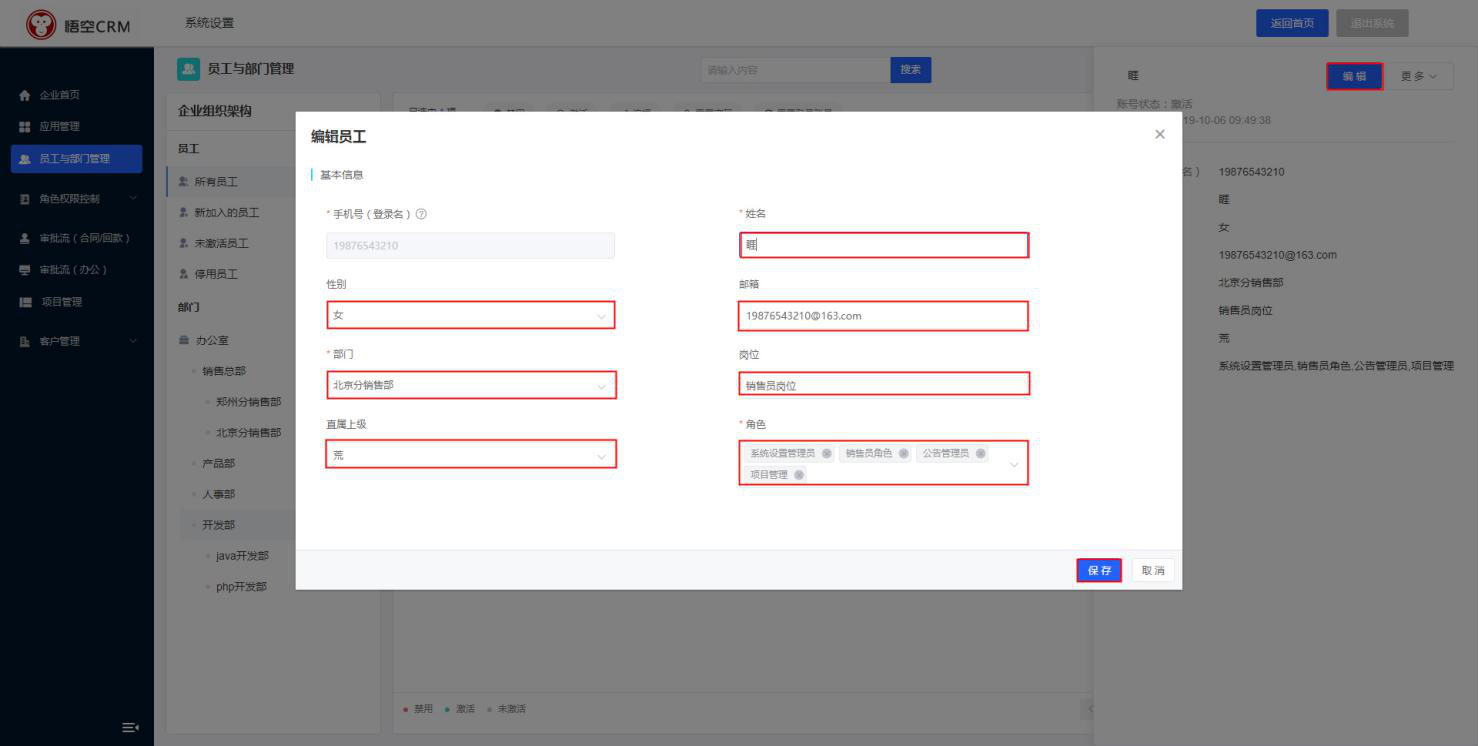Open the 角色 multi-select dropdown arrow
Viewport: 1478px width, 746px height.
pyautogui.click(x=1013, y=464)
